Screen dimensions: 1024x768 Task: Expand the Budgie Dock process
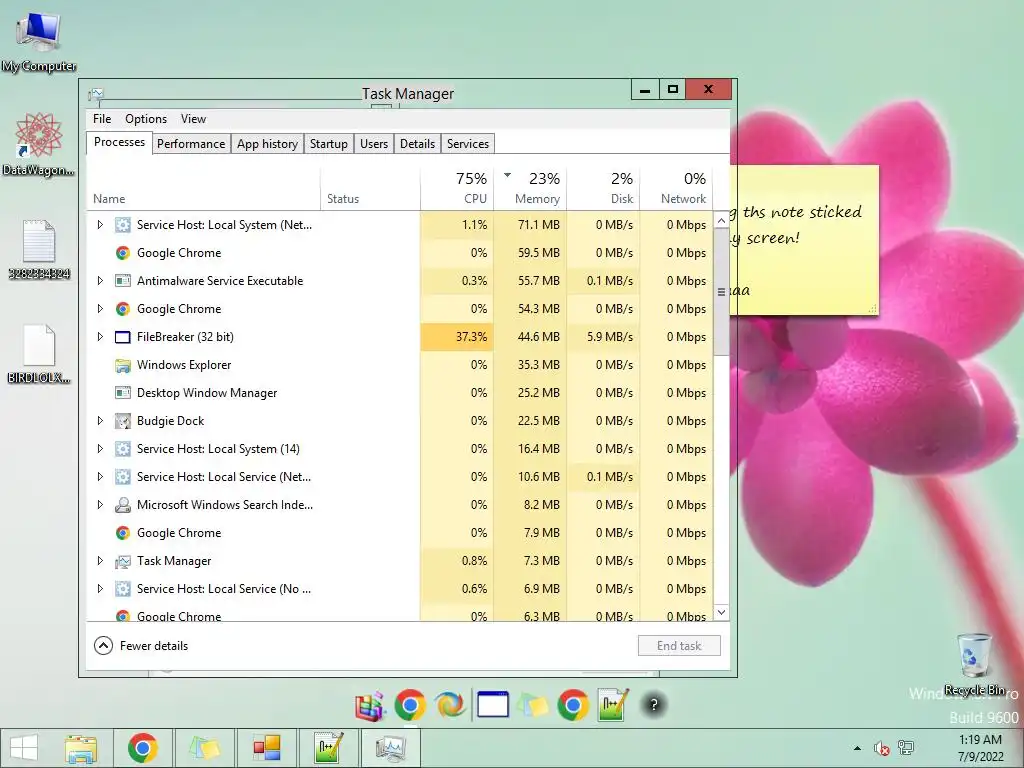[x=100, y=421]
